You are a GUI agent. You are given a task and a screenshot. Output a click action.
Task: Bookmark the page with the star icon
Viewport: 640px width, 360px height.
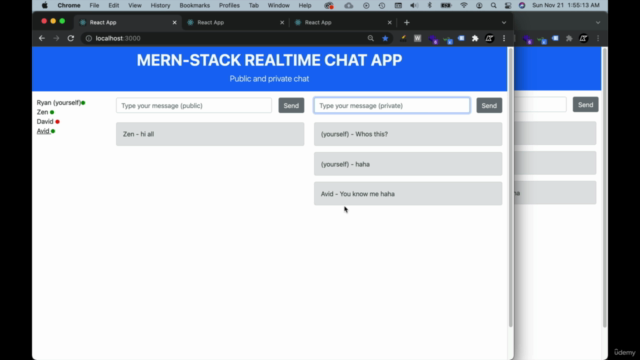385,38
